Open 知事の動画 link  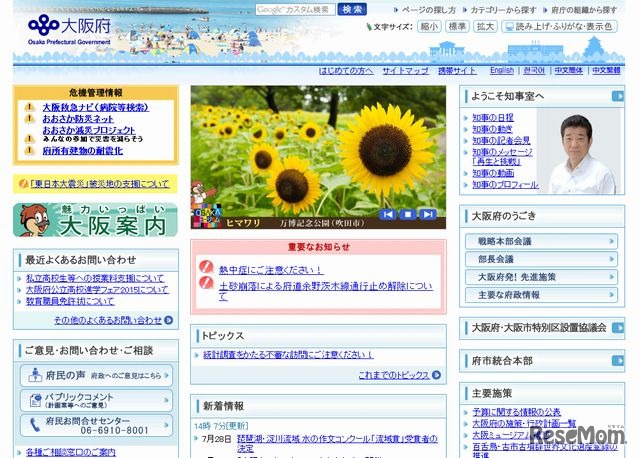(493, 173)
